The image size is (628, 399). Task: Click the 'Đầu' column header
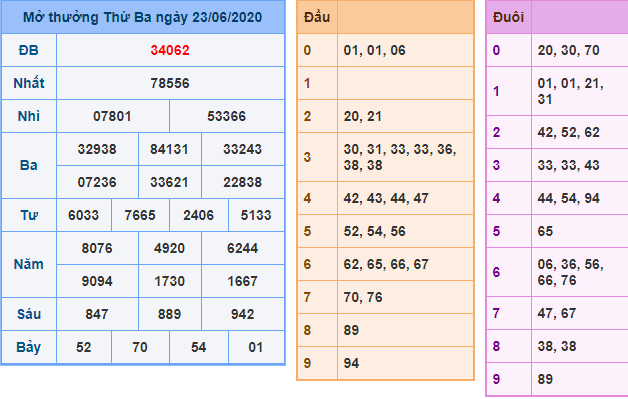click(317, 17)
